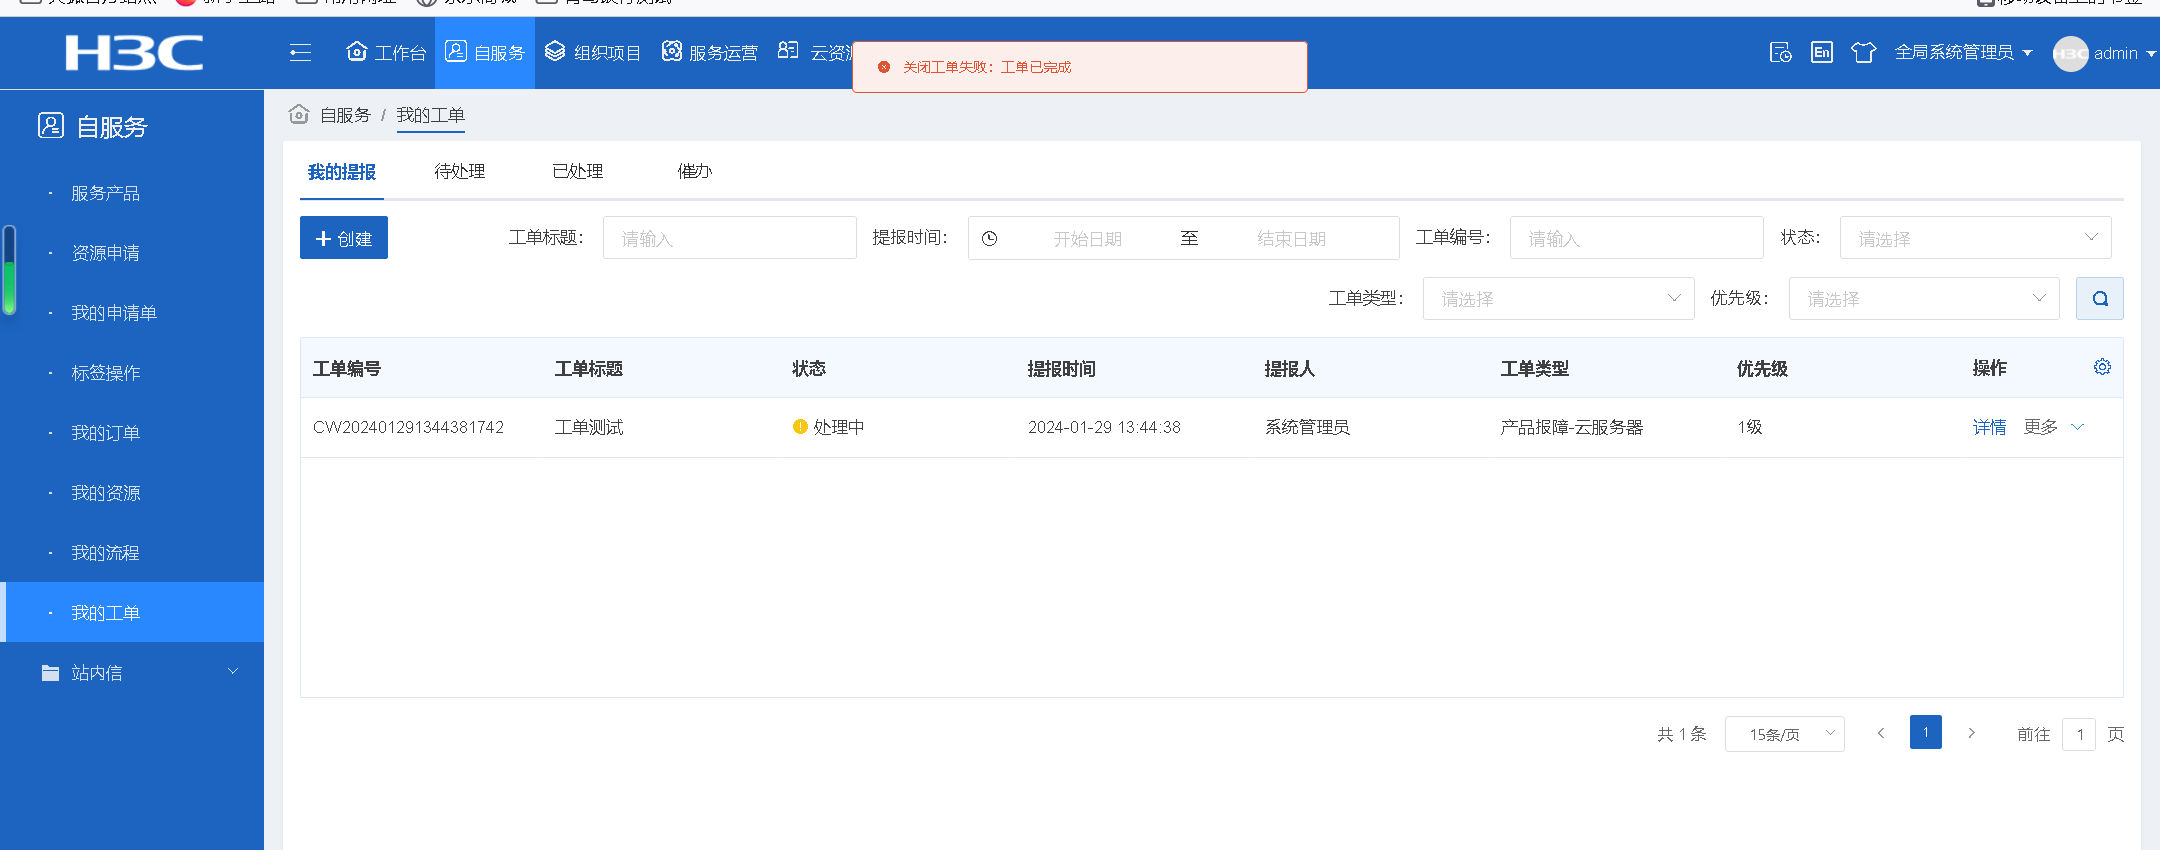
Task: Expand the 全局系统管理员 role dropdown
Action: (x=1963, y=53)
